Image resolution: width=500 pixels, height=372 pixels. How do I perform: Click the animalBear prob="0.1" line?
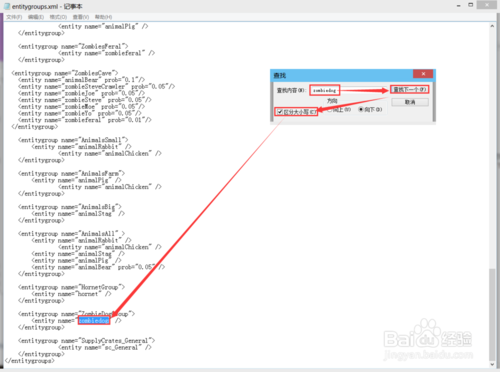[x=81, y=80]
